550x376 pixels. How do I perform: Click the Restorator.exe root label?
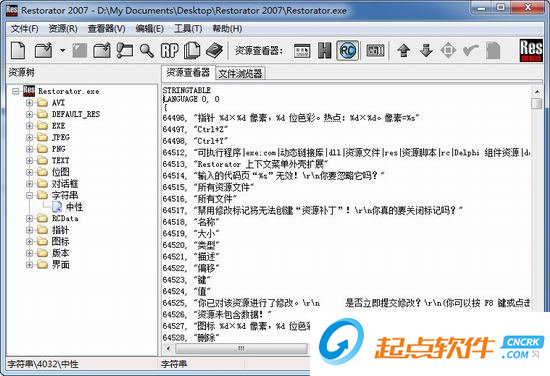tap(69, 91)
